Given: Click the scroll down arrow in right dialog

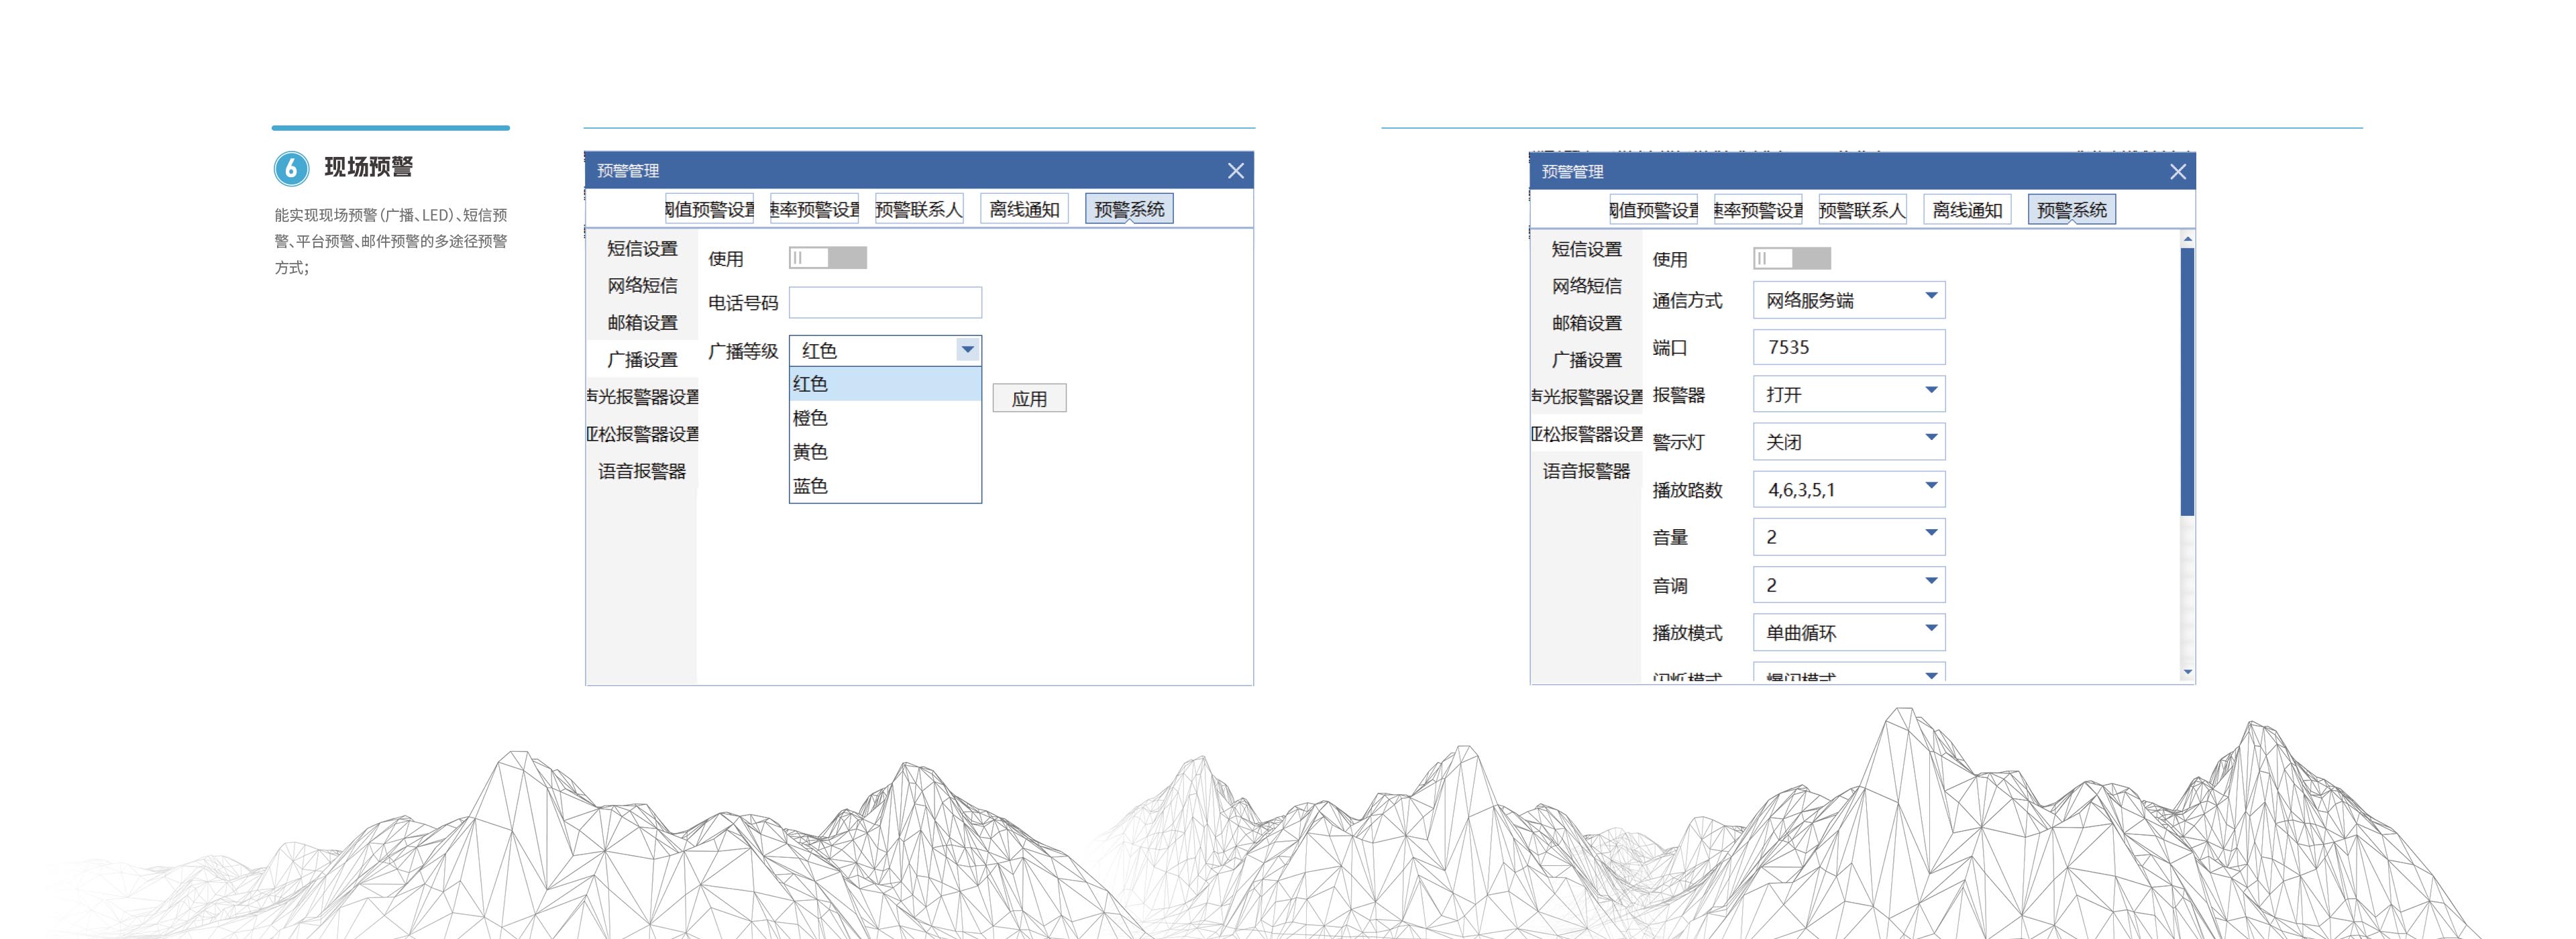Looking at the screenshot, I should tap(2187, 672).
